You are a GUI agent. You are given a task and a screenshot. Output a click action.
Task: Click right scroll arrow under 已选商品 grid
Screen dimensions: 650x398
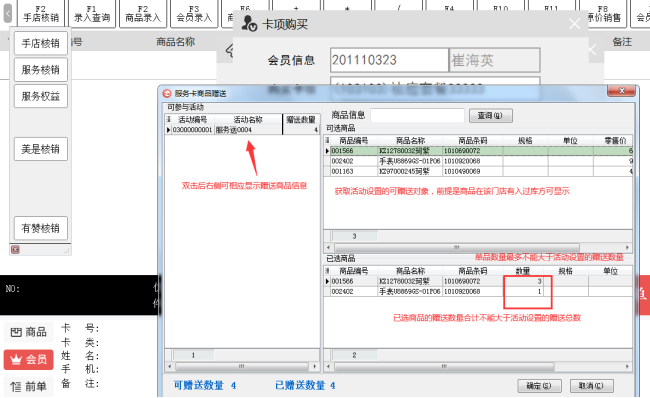(627, 366)
